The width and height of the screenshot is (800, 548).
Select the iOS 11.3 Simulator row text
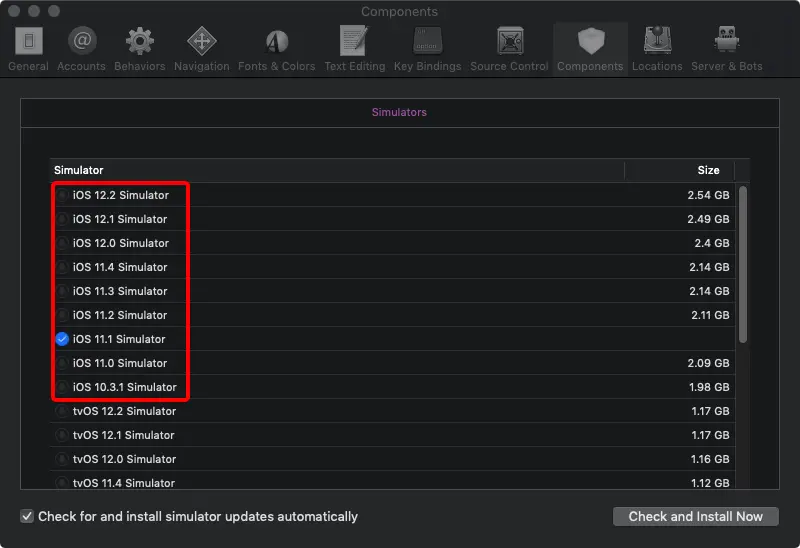[x=120, y=291]
